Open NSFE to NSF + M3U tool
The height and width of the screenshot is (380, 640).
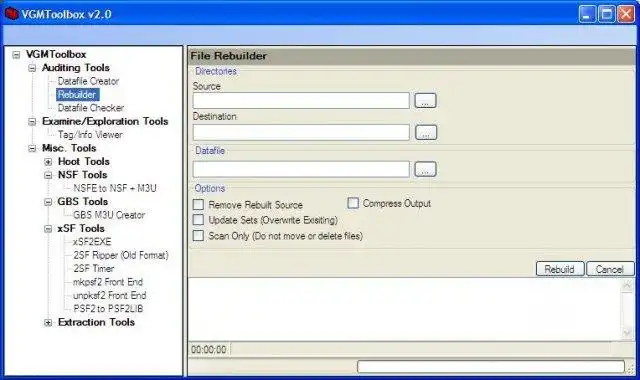pyautogui.click(x=115, y=188)
